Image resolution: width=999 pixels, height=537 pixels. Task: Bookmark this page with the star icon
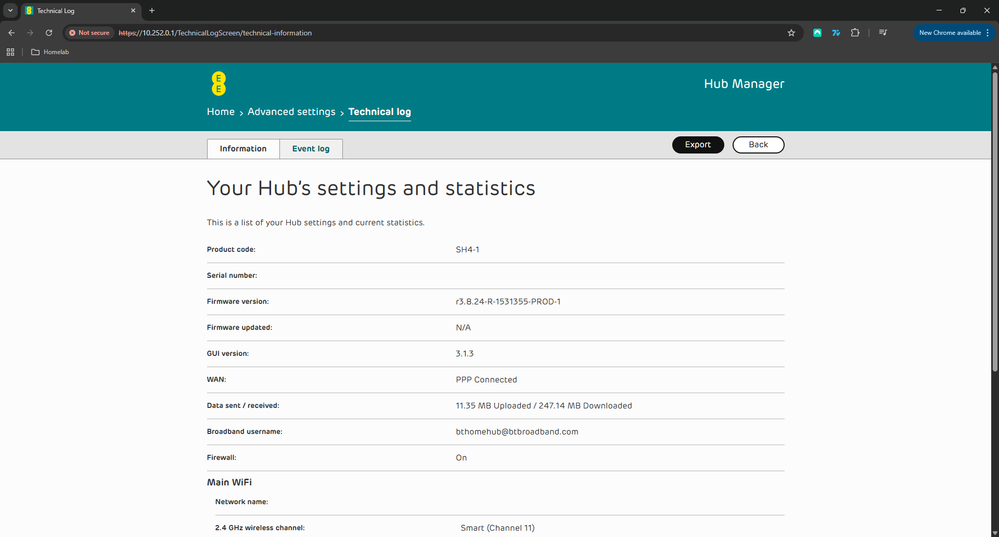(791, 32)
